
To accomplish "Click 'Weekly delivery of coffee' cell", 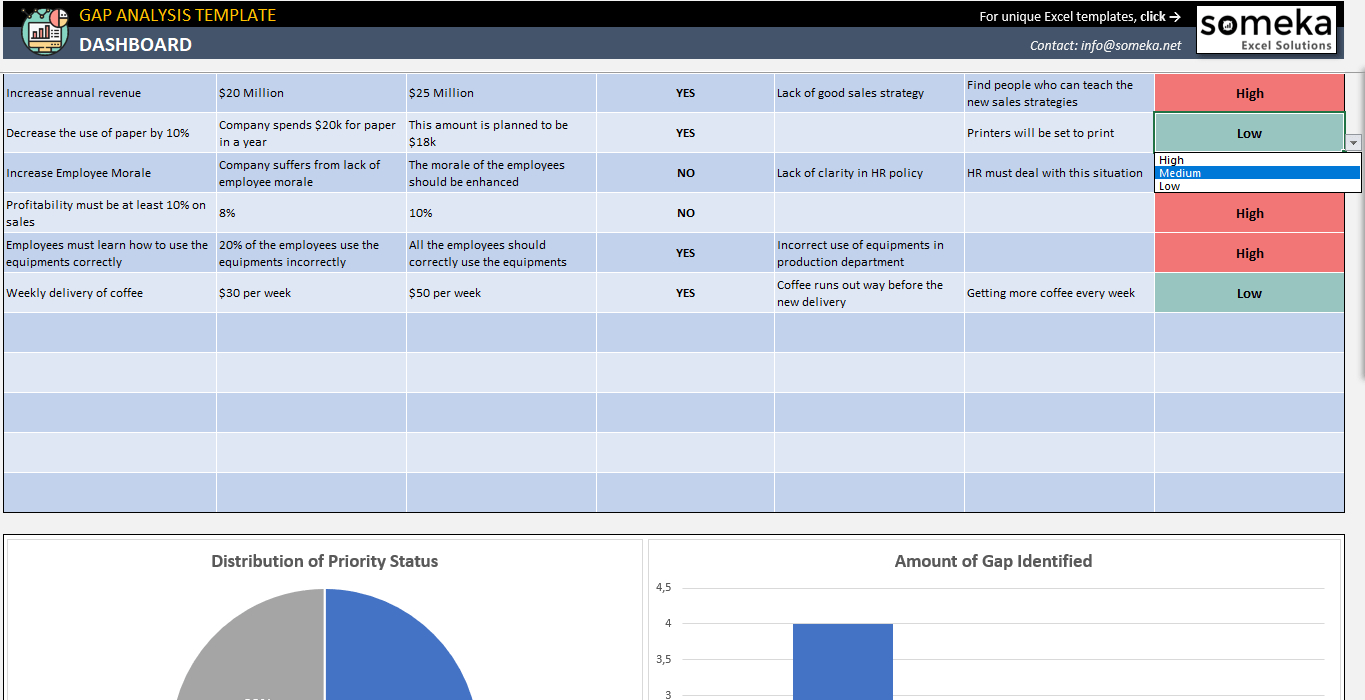I will click(110, 293).
